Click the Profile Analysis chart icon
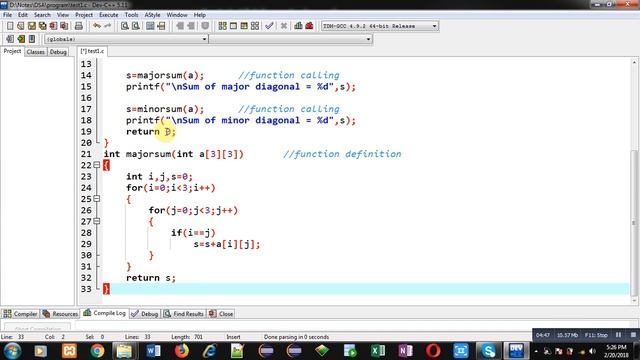 pyautogui.click(x=298, y=26)
